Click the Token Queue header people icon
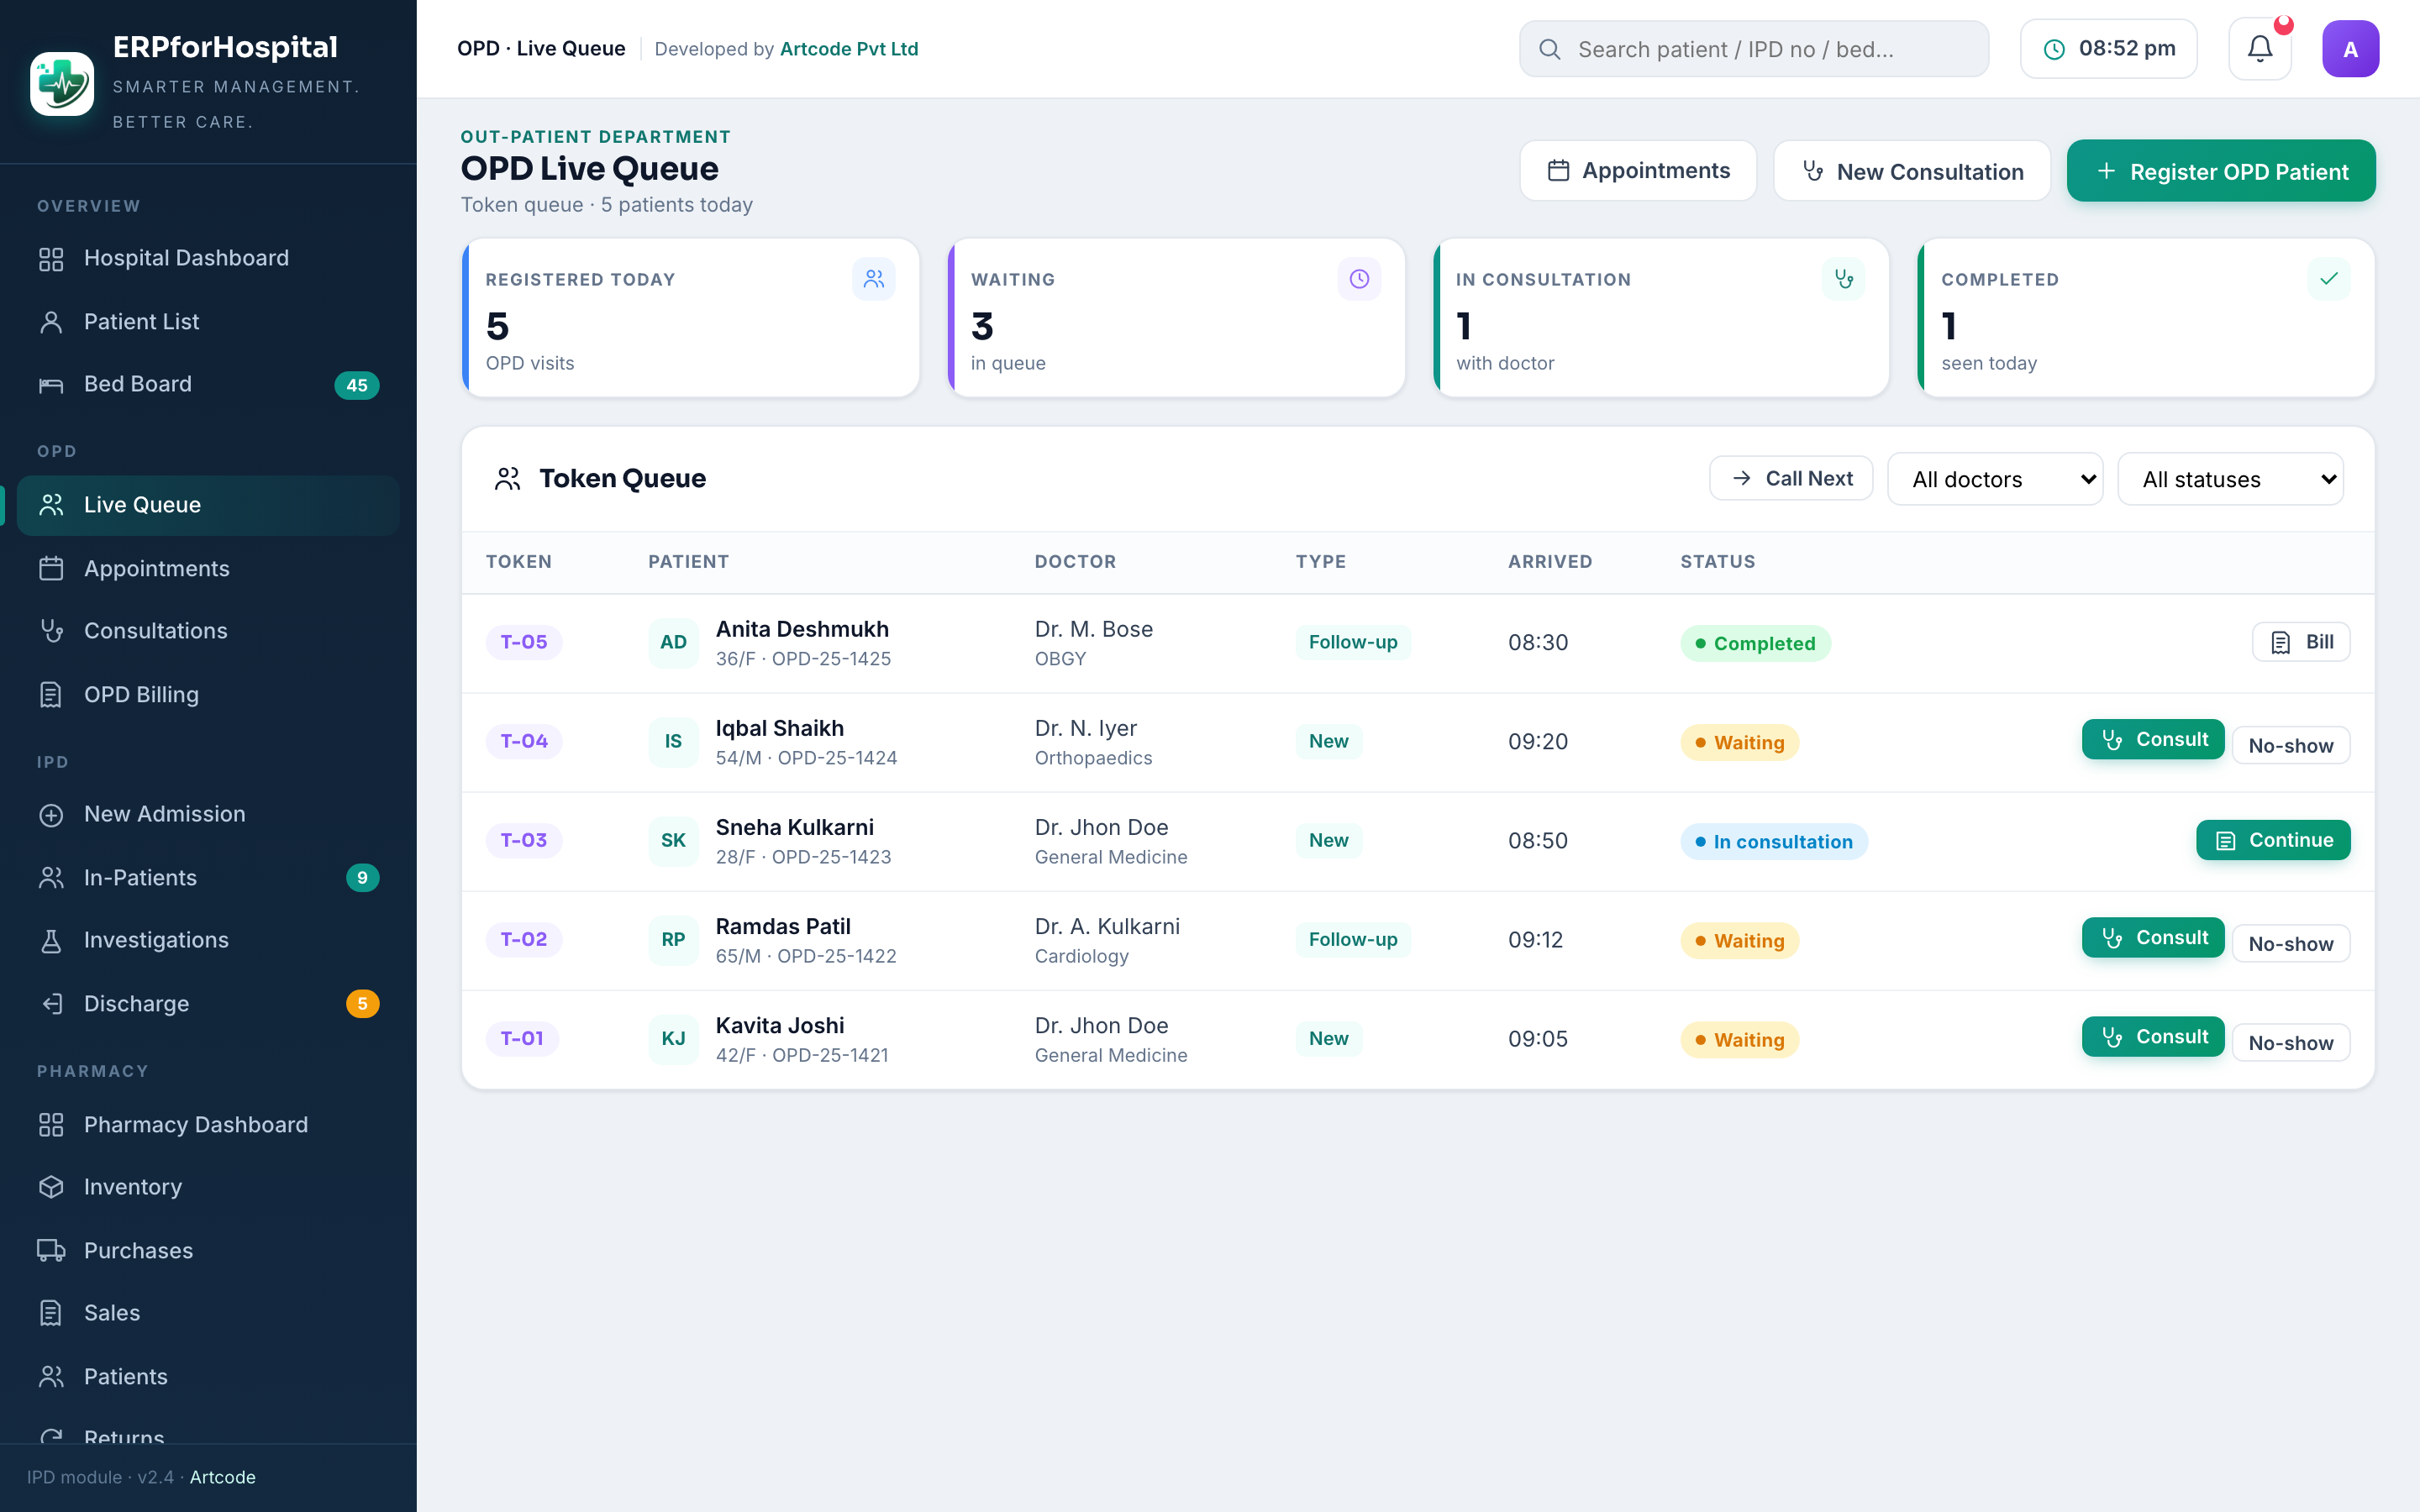The image size is (2420, 1512). (508, 479)
